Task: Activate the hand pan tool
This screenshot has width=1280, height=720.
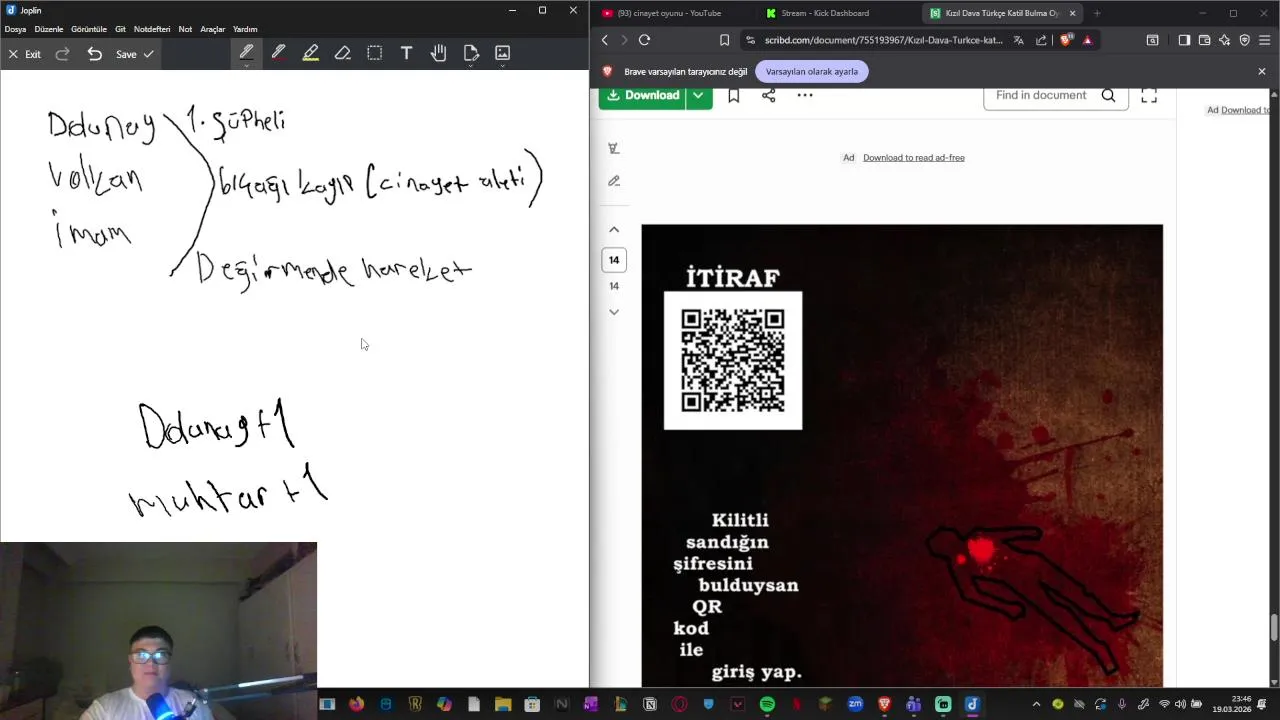Action: point(438,53)
